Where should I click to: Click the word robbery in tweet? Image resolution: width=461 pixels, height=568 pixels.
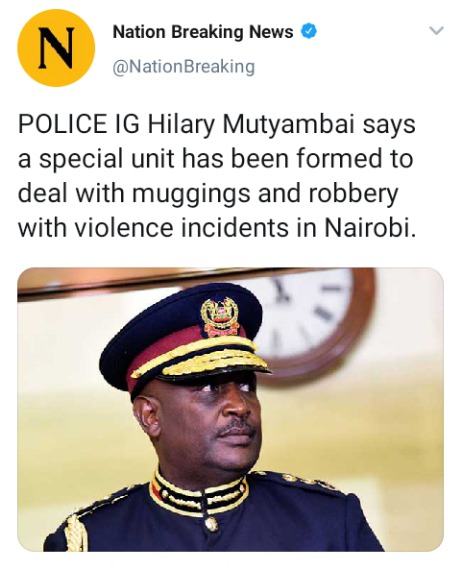coord(353,195)
